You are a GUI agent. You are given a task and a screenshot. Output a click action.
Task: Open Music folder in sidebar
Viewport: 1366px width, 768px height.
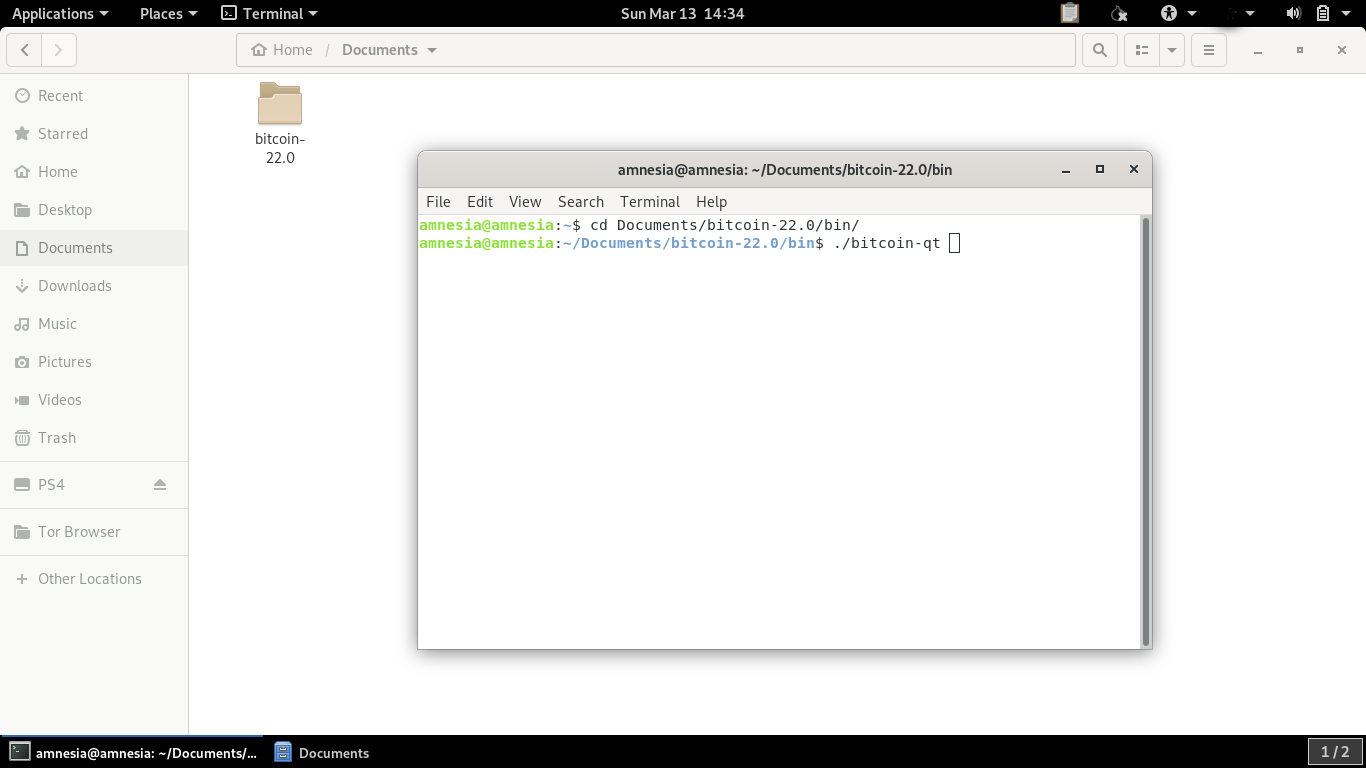[94, 324]
